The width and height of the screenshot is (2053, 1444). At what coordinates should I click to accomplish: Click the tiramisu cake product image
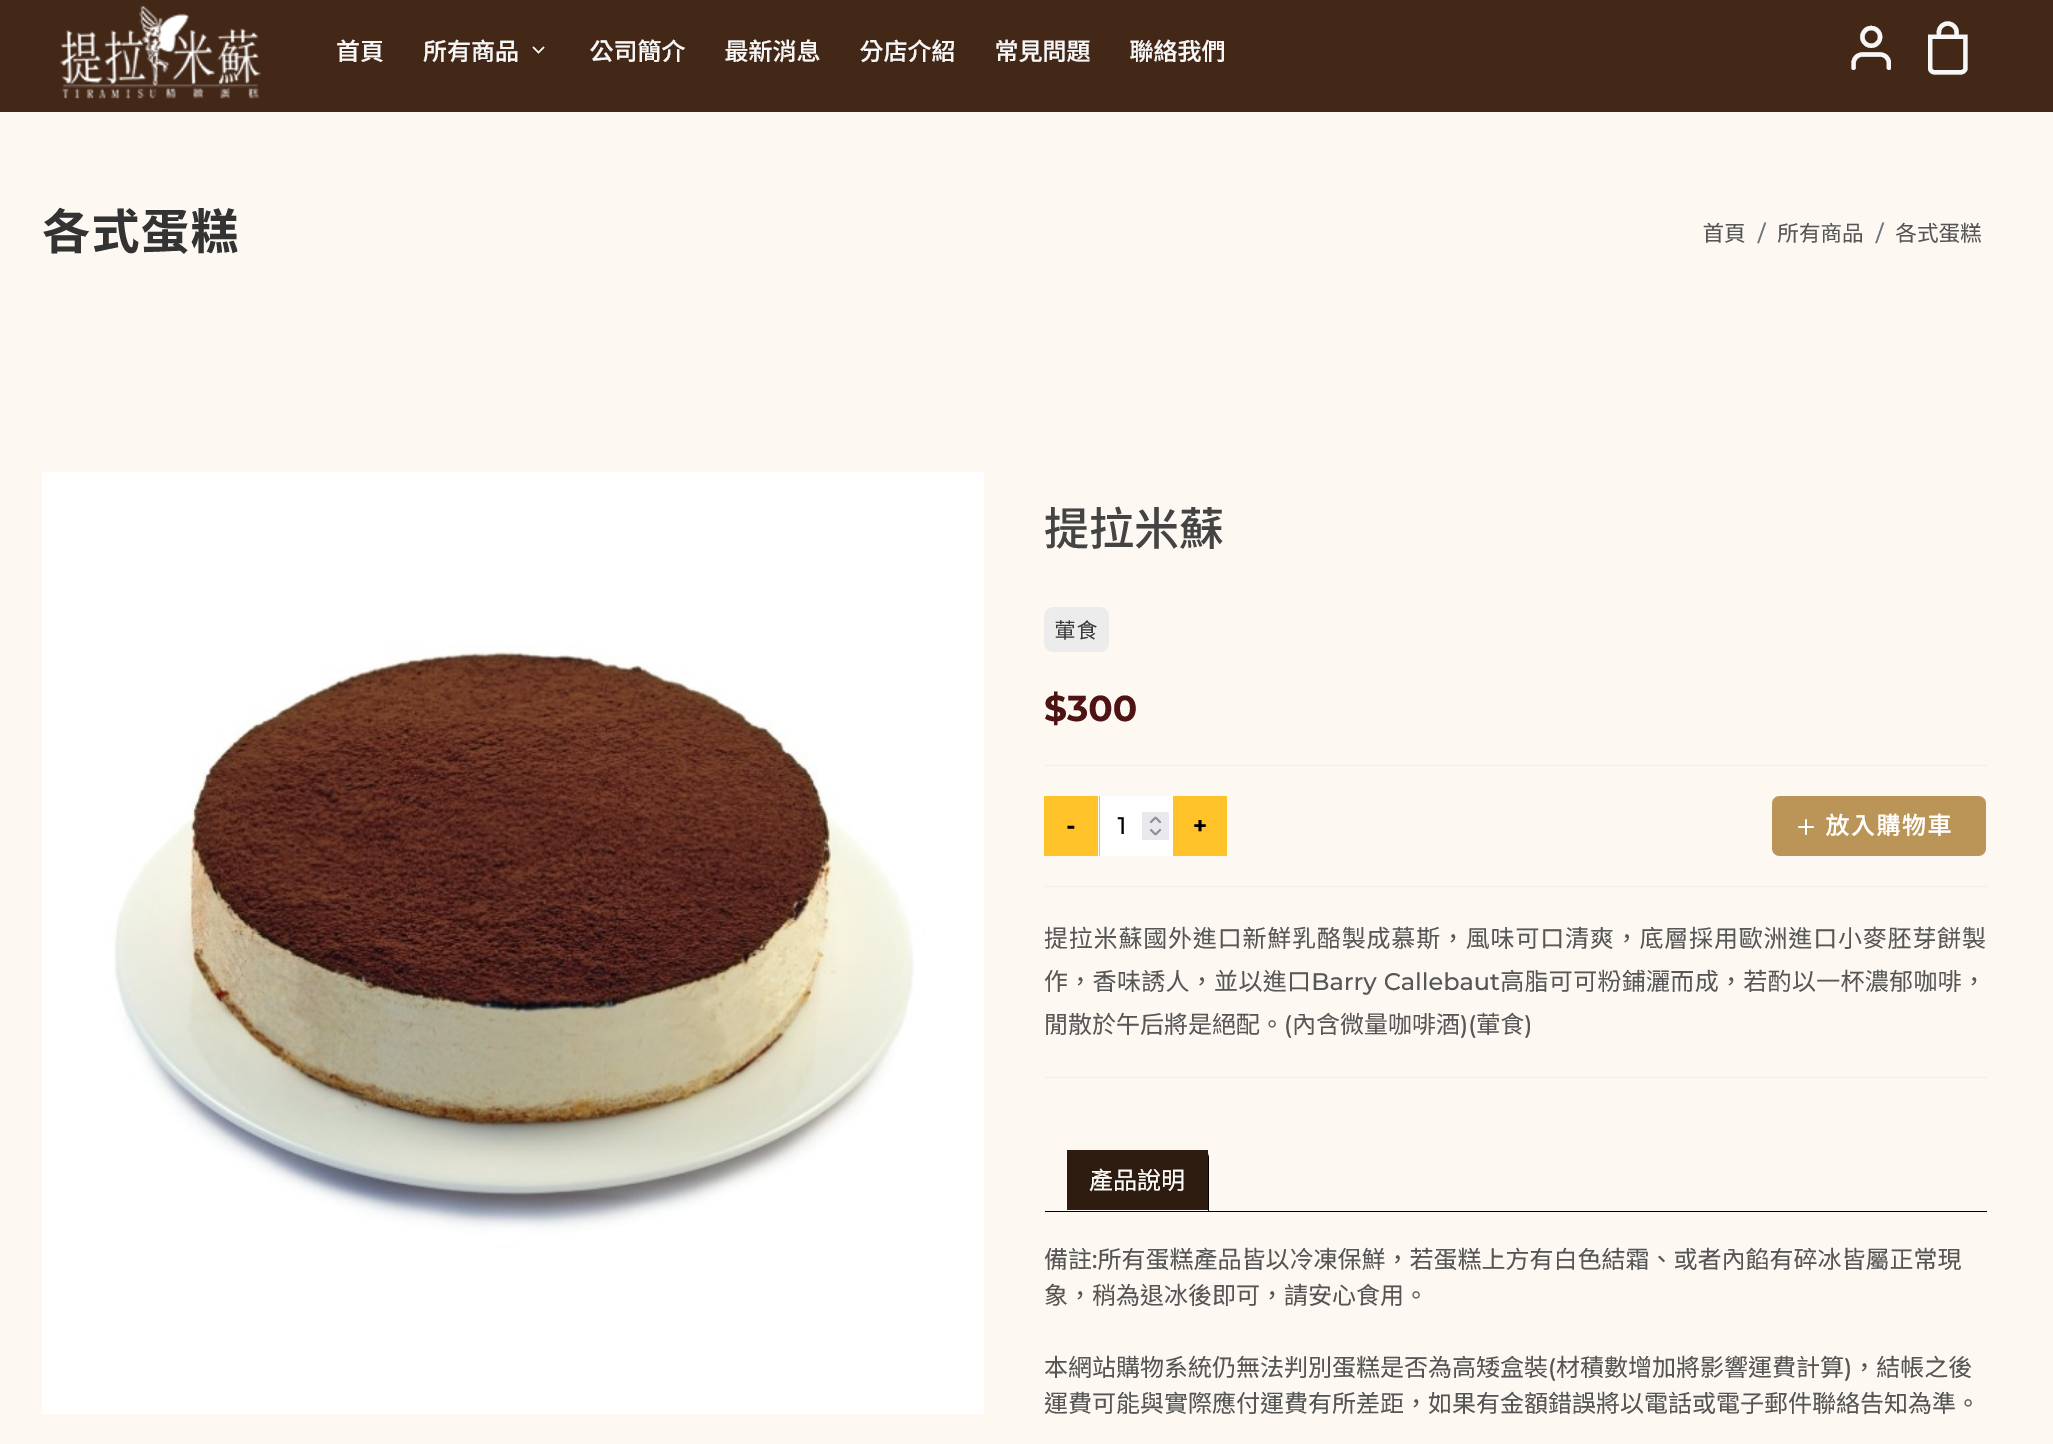pyautogui.click(x=513, y=942)
